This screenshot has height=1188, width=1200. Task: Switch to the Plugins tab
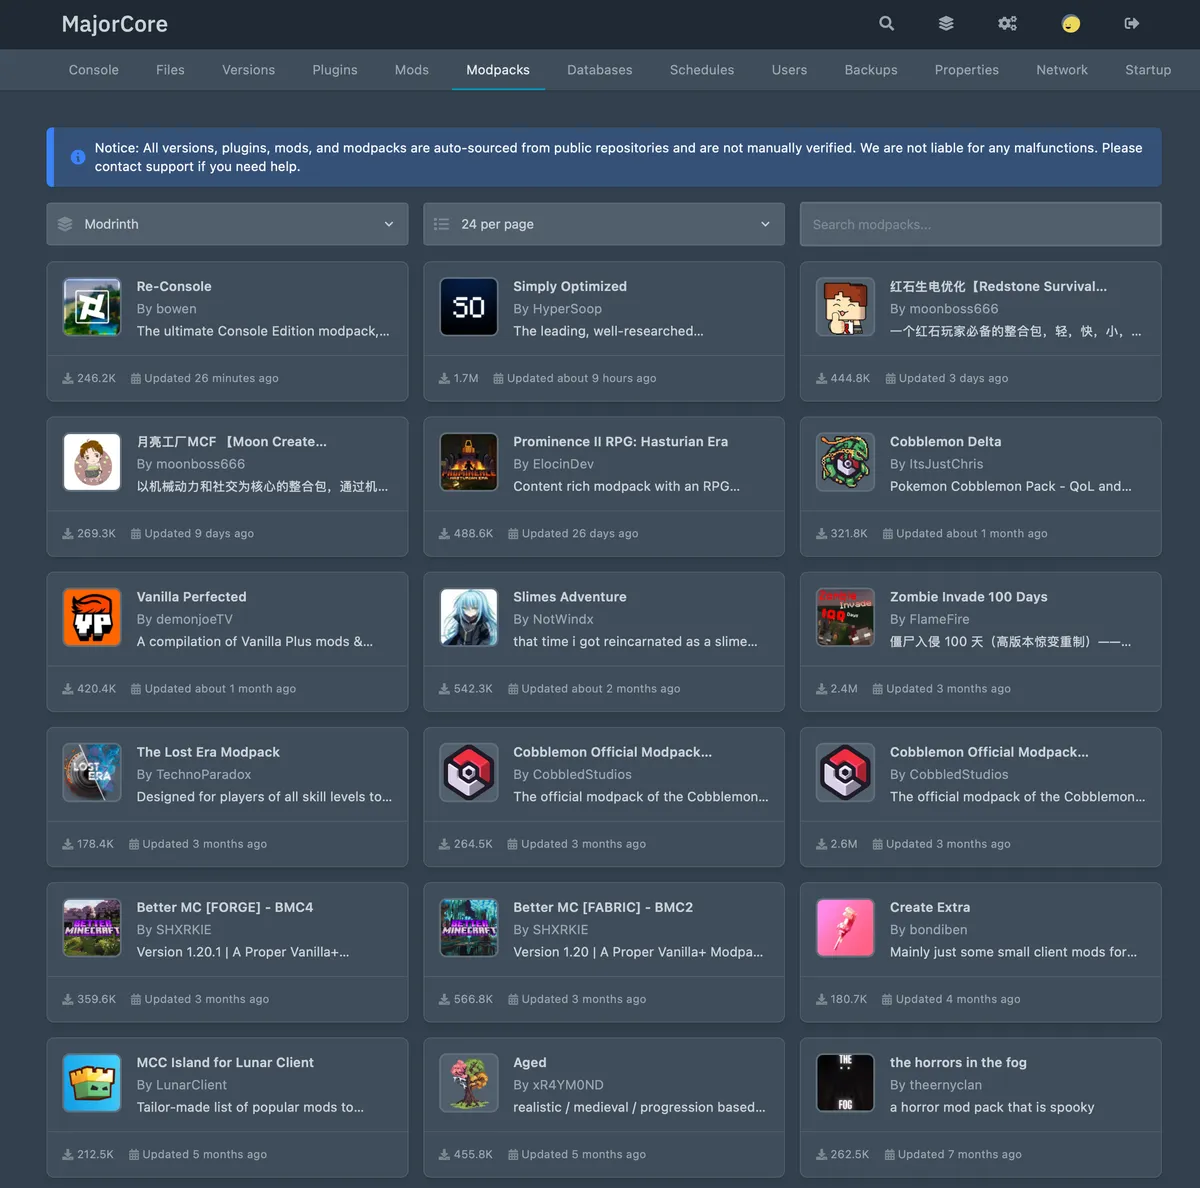tap(335, 70)
